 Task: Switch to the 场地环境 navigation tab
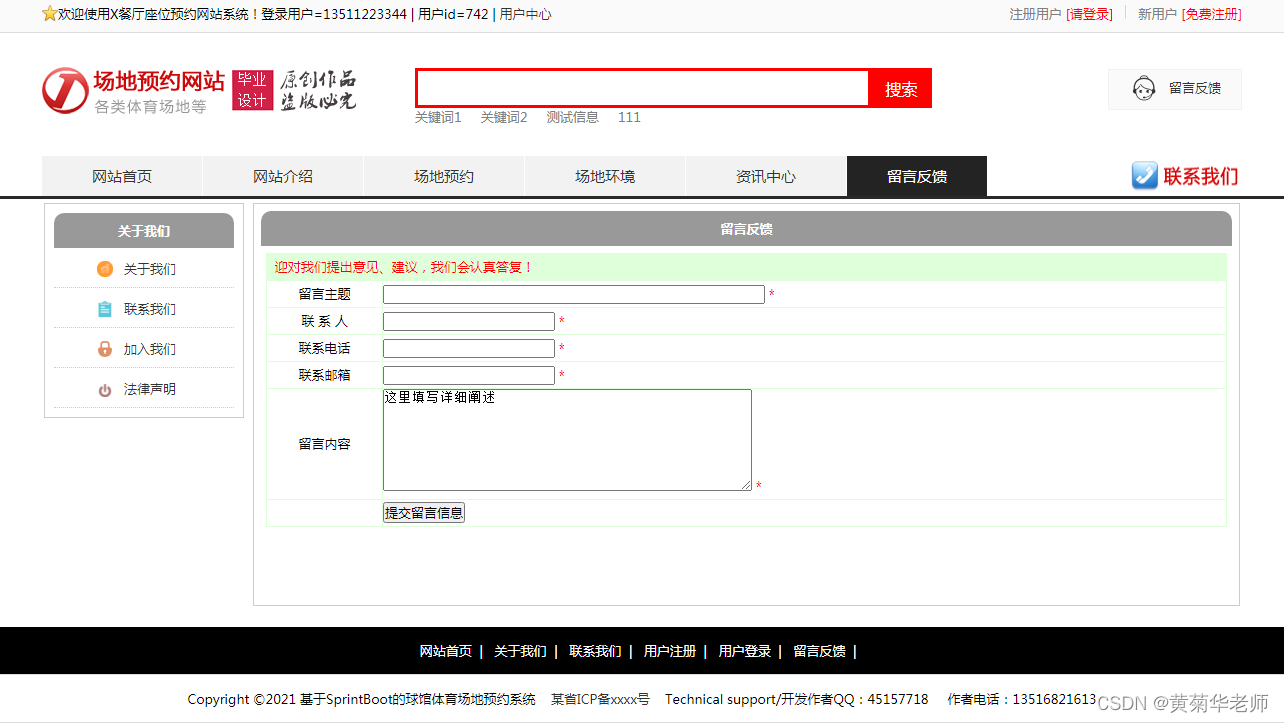pyautogui.click(x=605, y=177)
